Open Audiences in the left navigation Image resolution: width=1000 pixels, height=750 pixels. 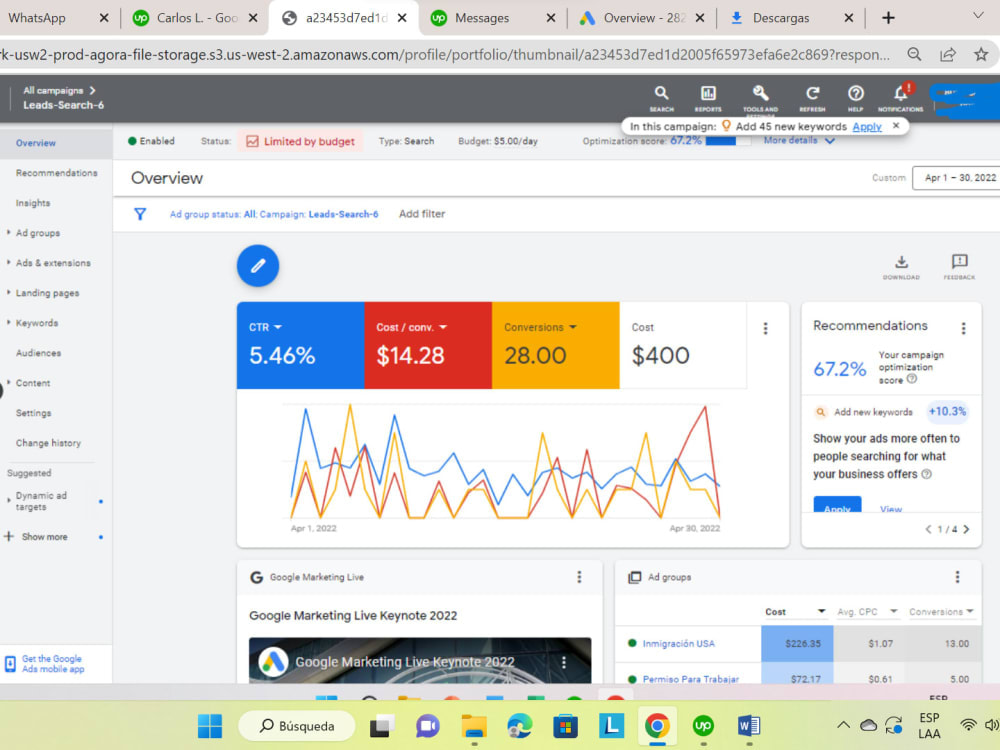click(x=38, y=353)
